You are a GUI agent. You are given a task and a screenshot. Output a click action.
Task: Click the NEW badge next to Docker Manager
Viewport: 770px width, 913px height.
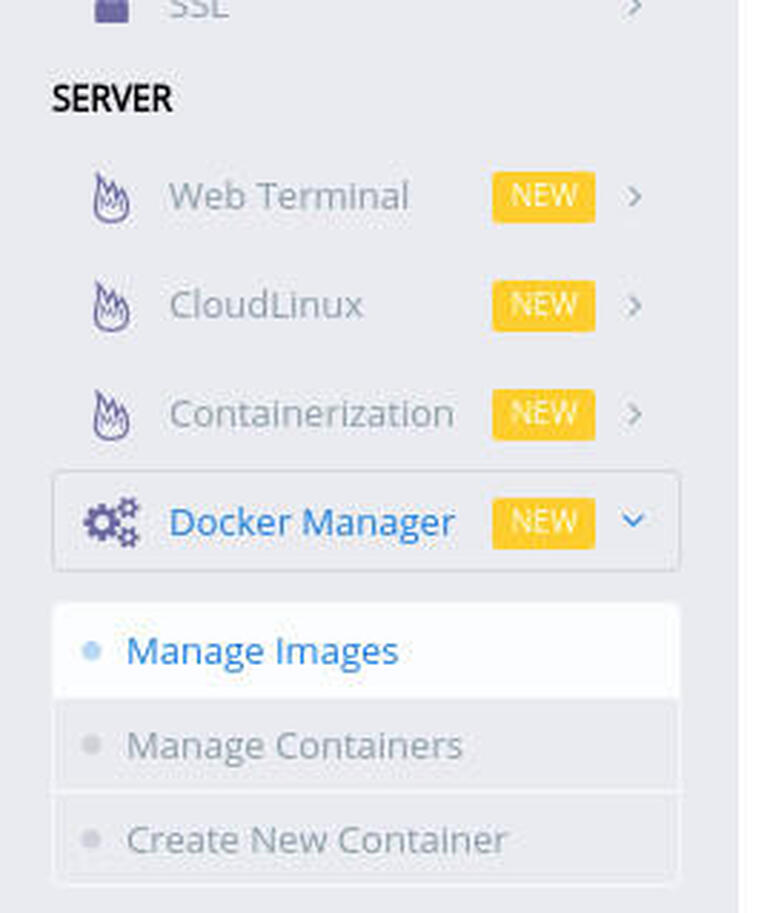click(x=543, y=523)
